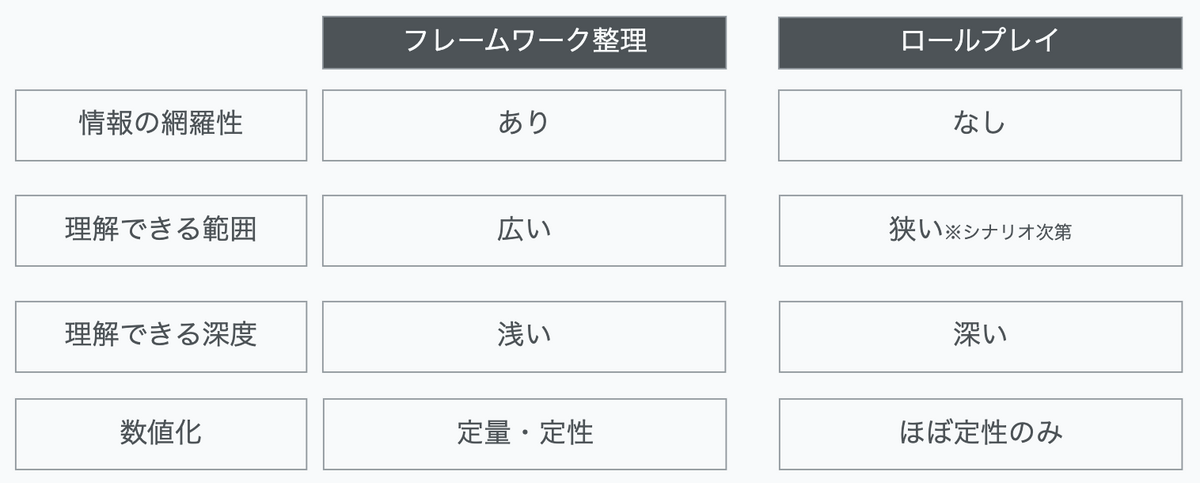Click the 定量・定性 cell
Image resolution: width=1200 pixels, height=483 pixels.
524,434
